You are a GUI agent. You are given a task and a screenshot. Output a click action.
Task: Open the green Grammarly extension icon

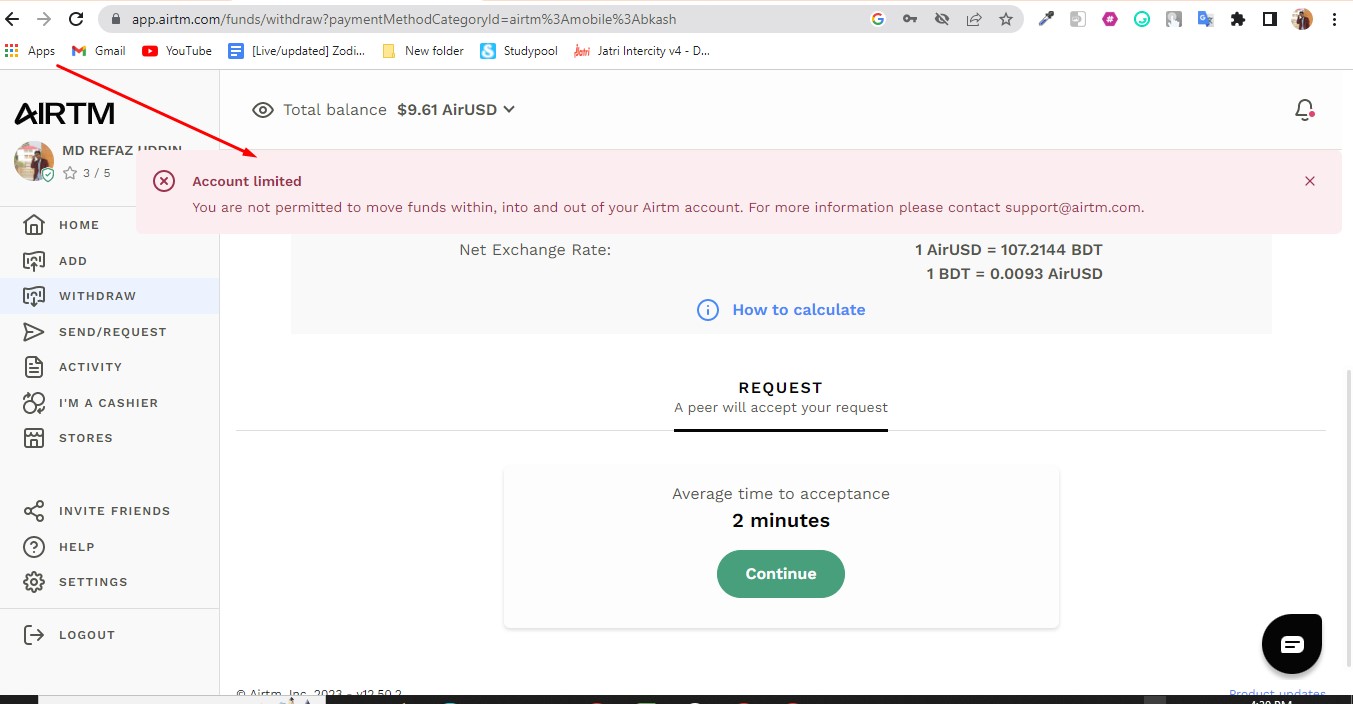[1142, 19]
